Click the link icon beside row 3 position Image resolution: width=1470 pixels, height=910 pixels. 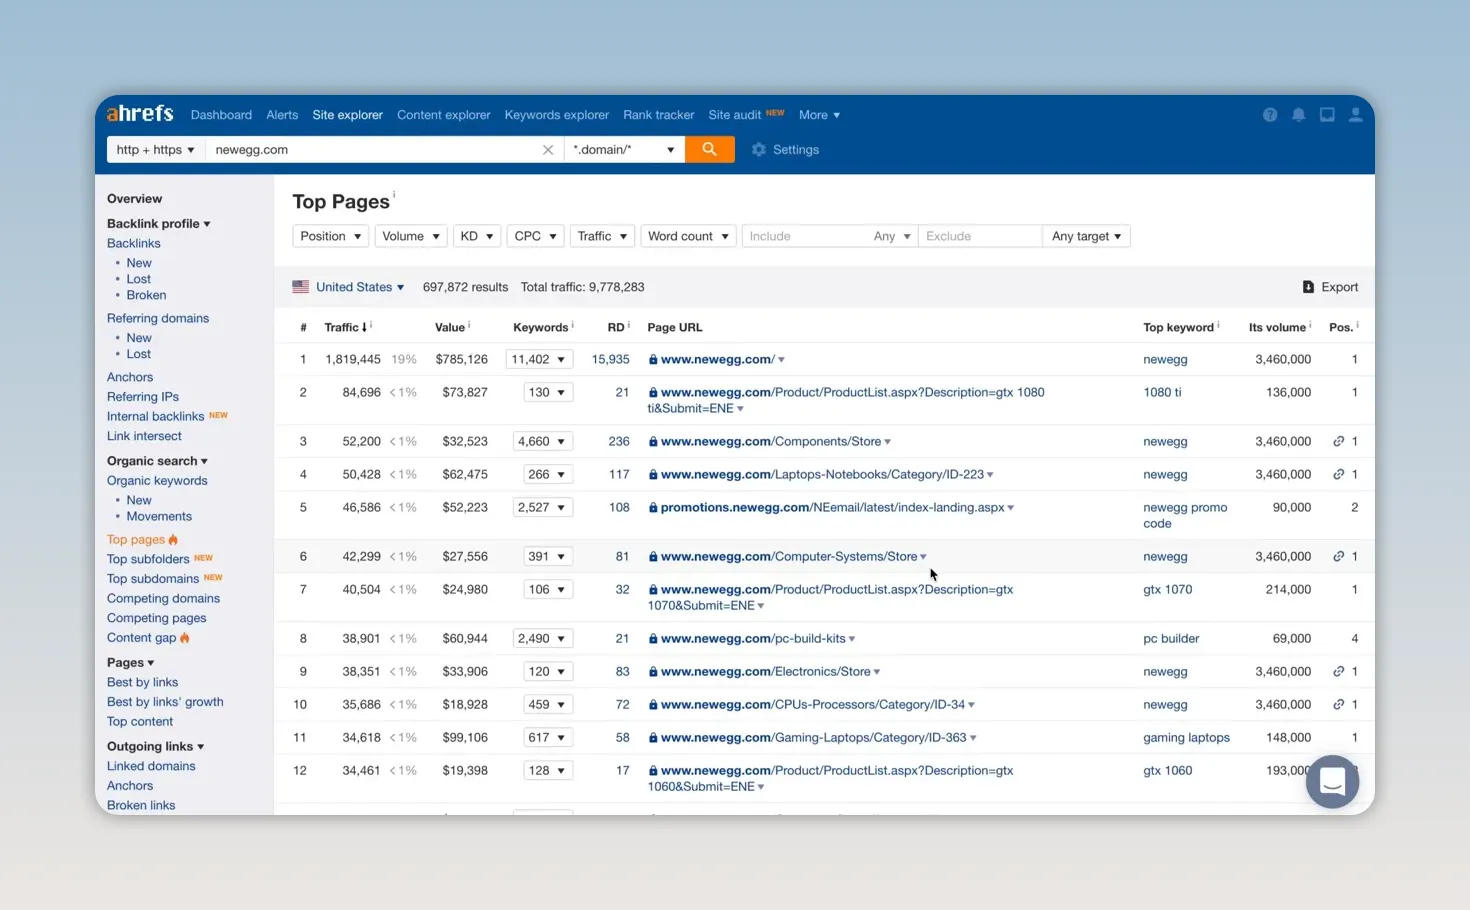[1338, 441]
